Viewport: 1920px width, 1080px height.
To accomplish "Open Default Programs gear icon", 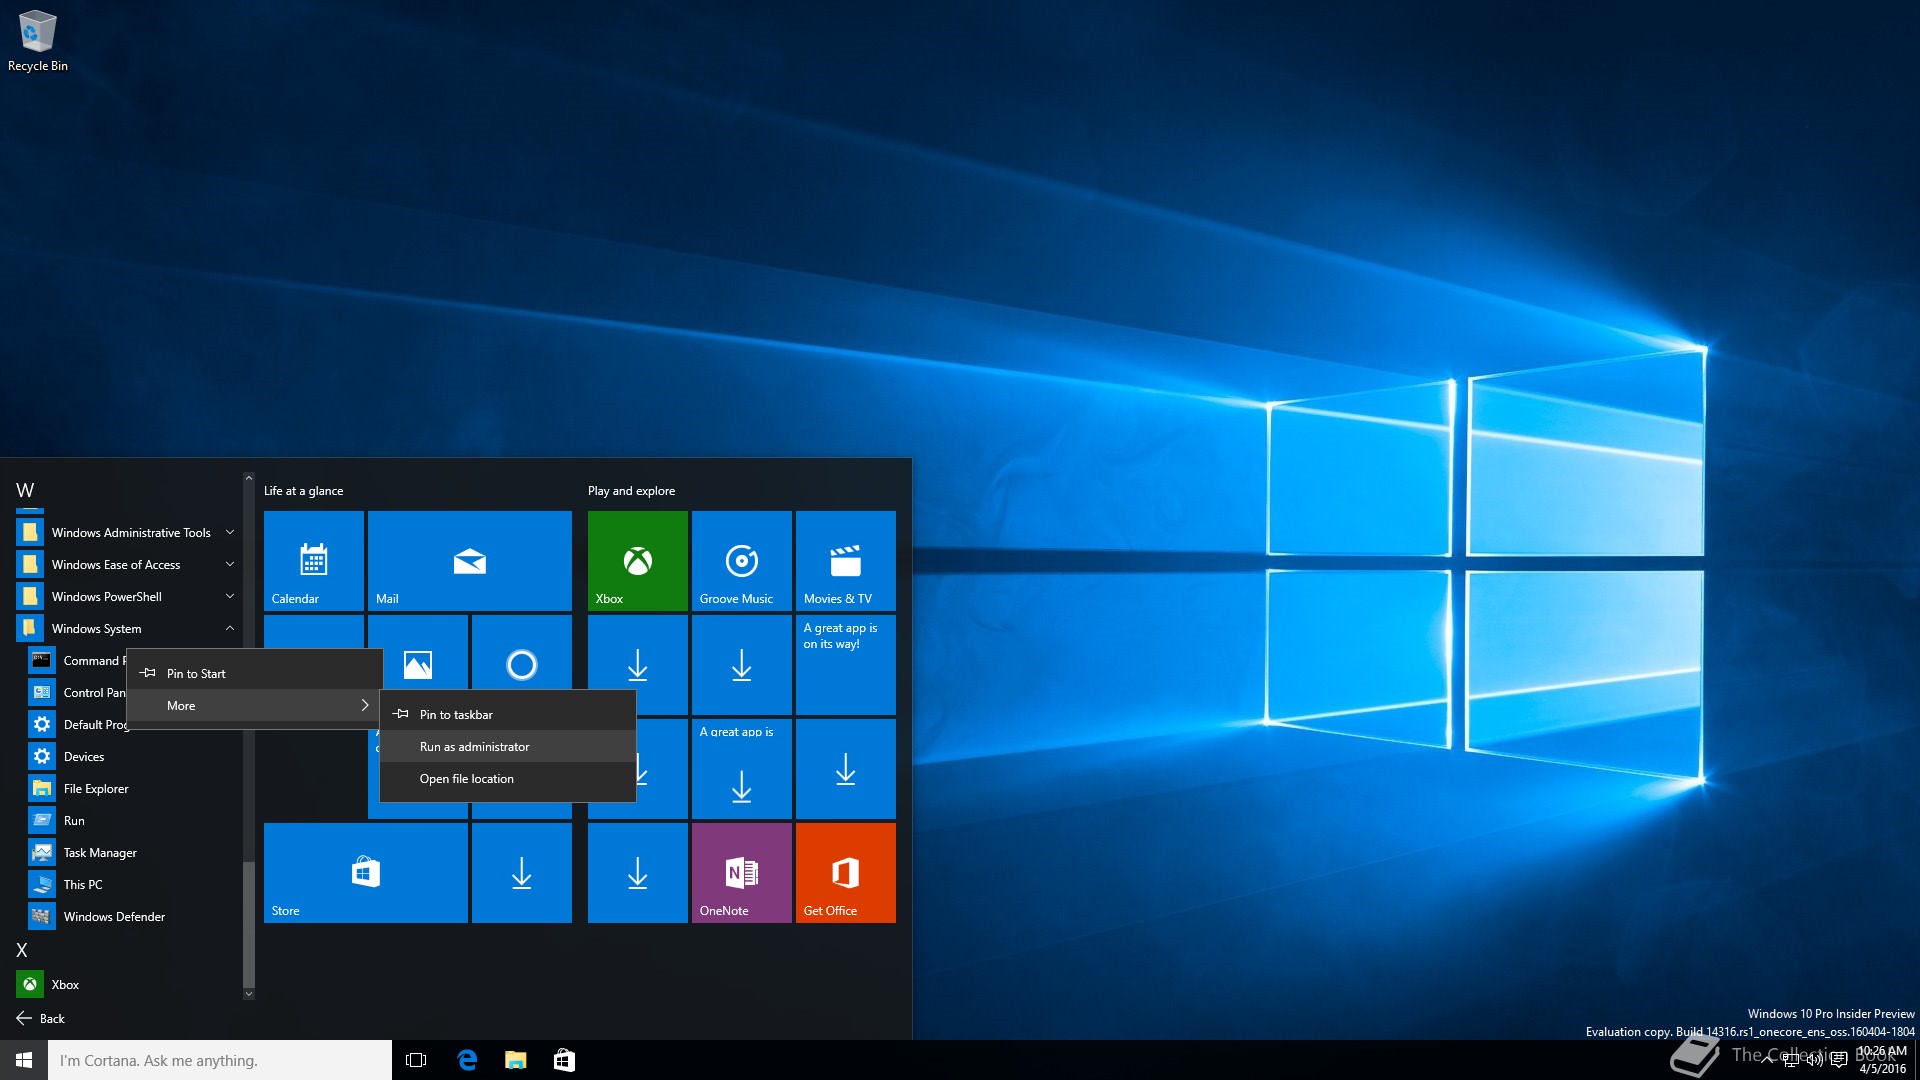I will pos(42,724).
